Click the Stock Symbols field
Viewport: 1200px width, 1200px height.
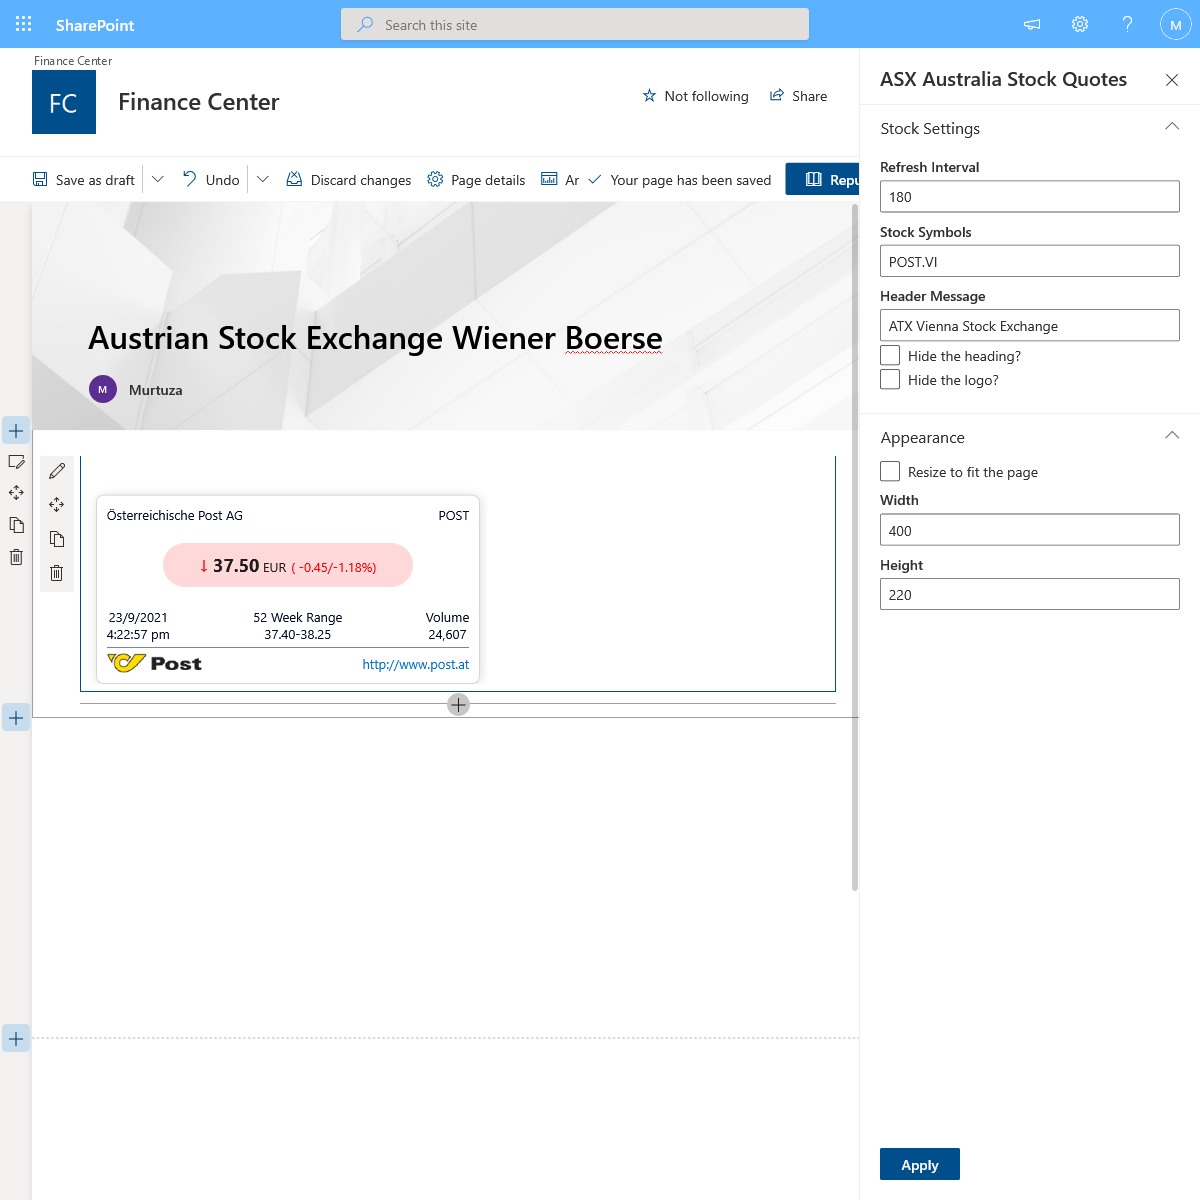1030,261
